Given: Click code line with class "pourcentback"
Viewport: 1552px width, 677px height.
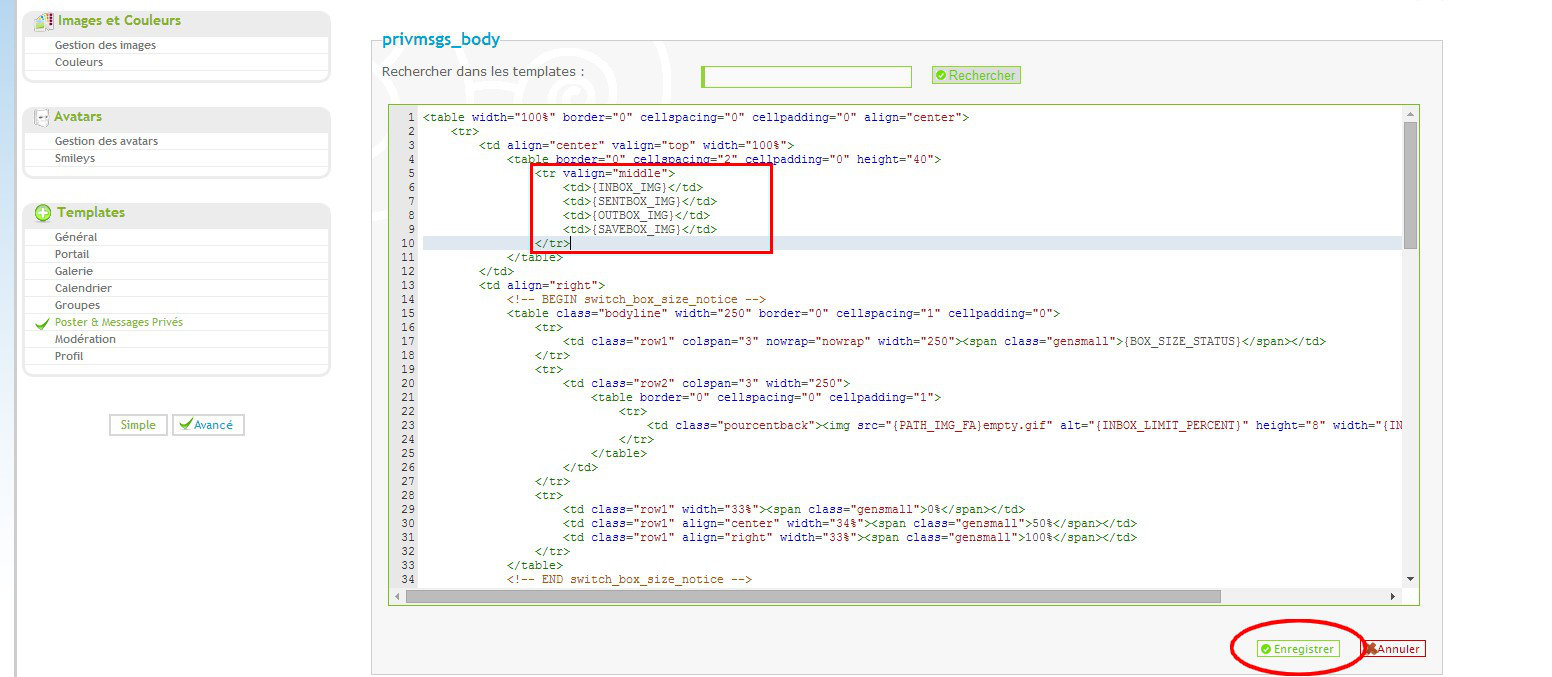Looking at the screenshot, I should click(1025, 425).
